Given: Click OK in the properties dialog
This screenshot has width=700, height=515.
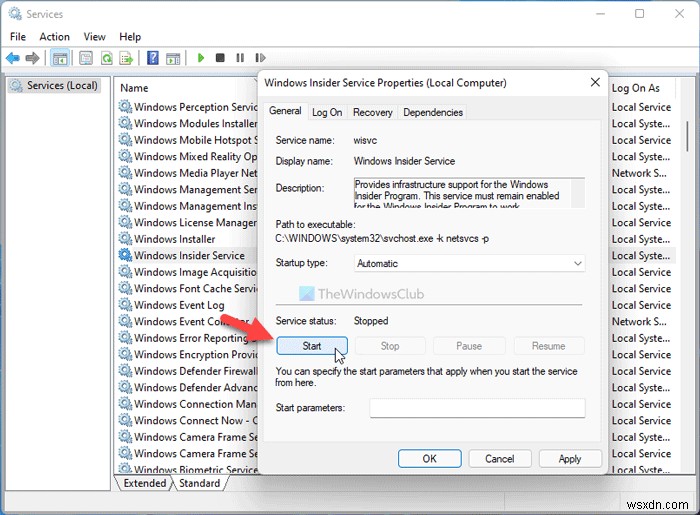Looking at the screenshot, I should pyautogui.click(x=429, y=459).
